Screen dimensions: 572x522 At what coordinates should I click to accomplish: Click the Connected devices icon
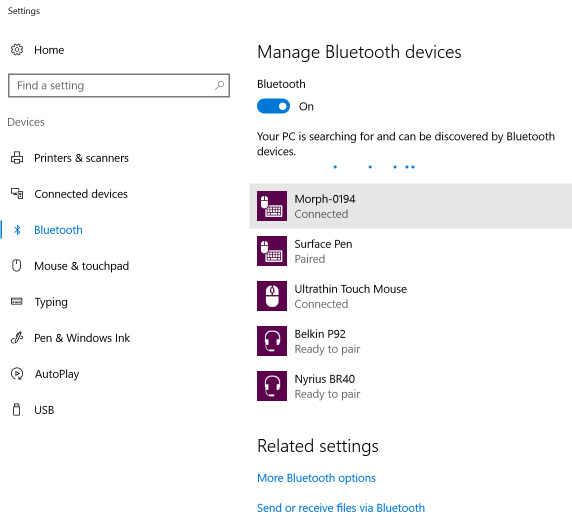pyautogui.click(x=17, y=193)
